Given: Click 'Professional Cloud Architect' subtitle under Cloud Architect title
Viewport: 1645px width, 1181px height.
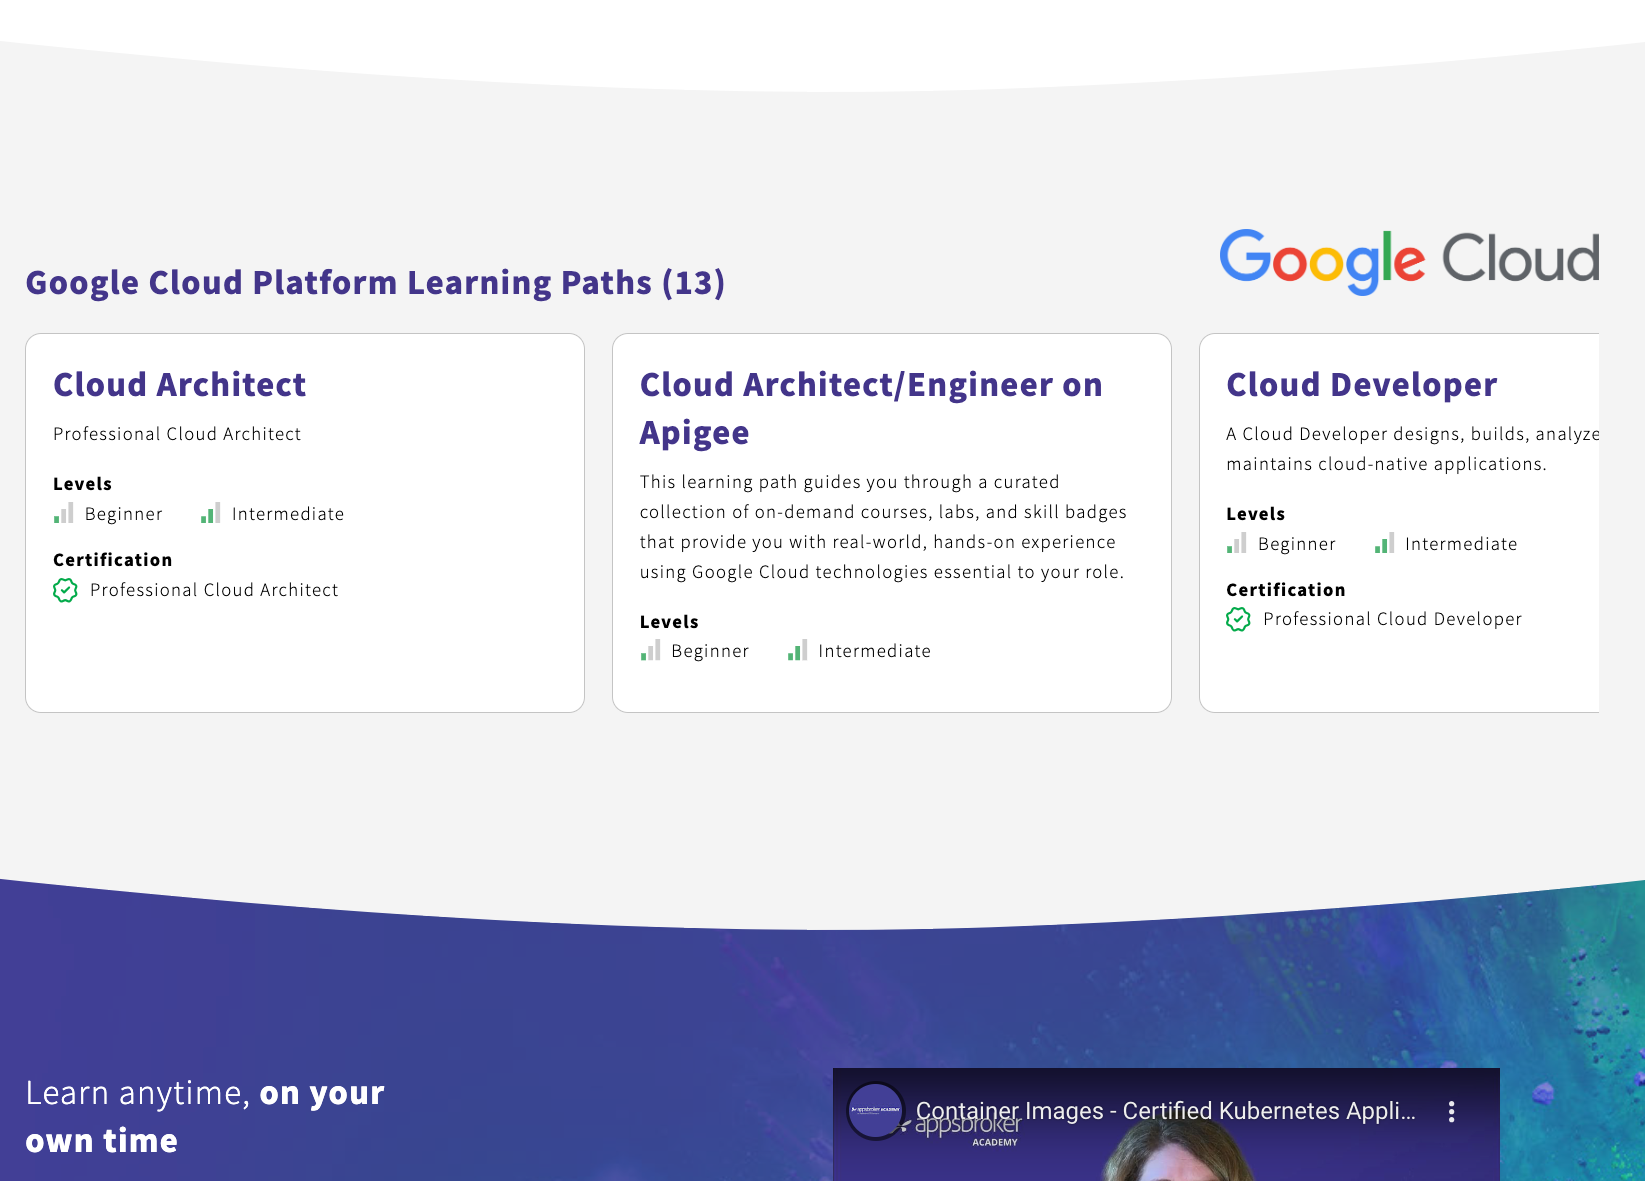Looking at the screenshot, I should click(x=177, y=434).
